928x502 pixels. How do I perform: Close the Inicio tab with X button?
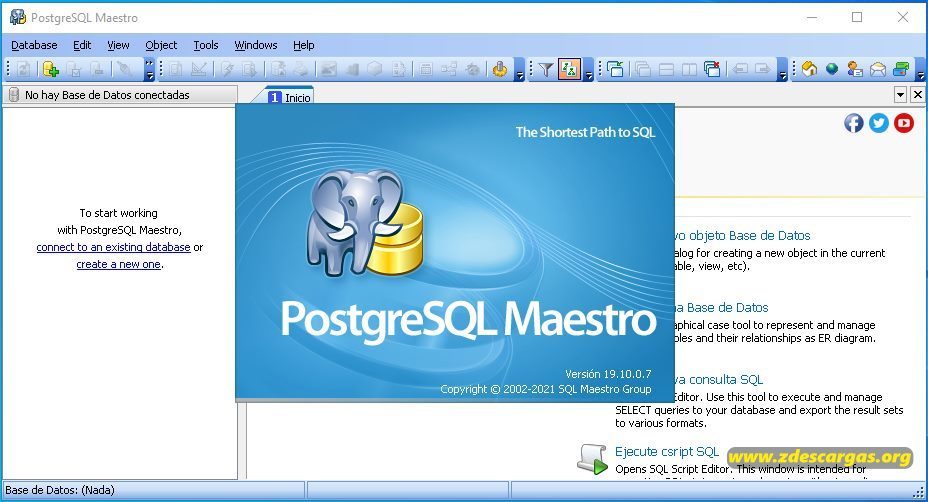point(917,94)
